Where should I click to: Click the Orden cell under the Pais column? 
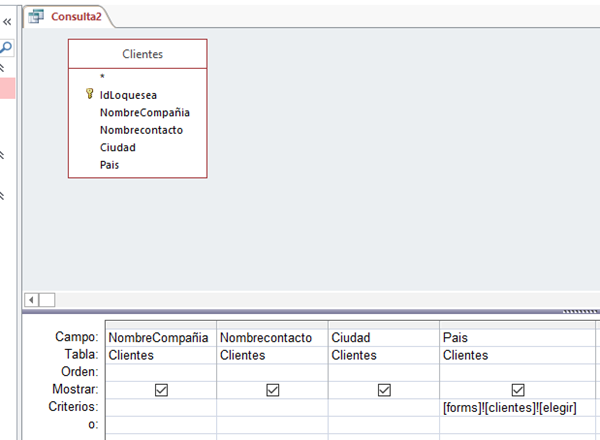pos(517,372)
